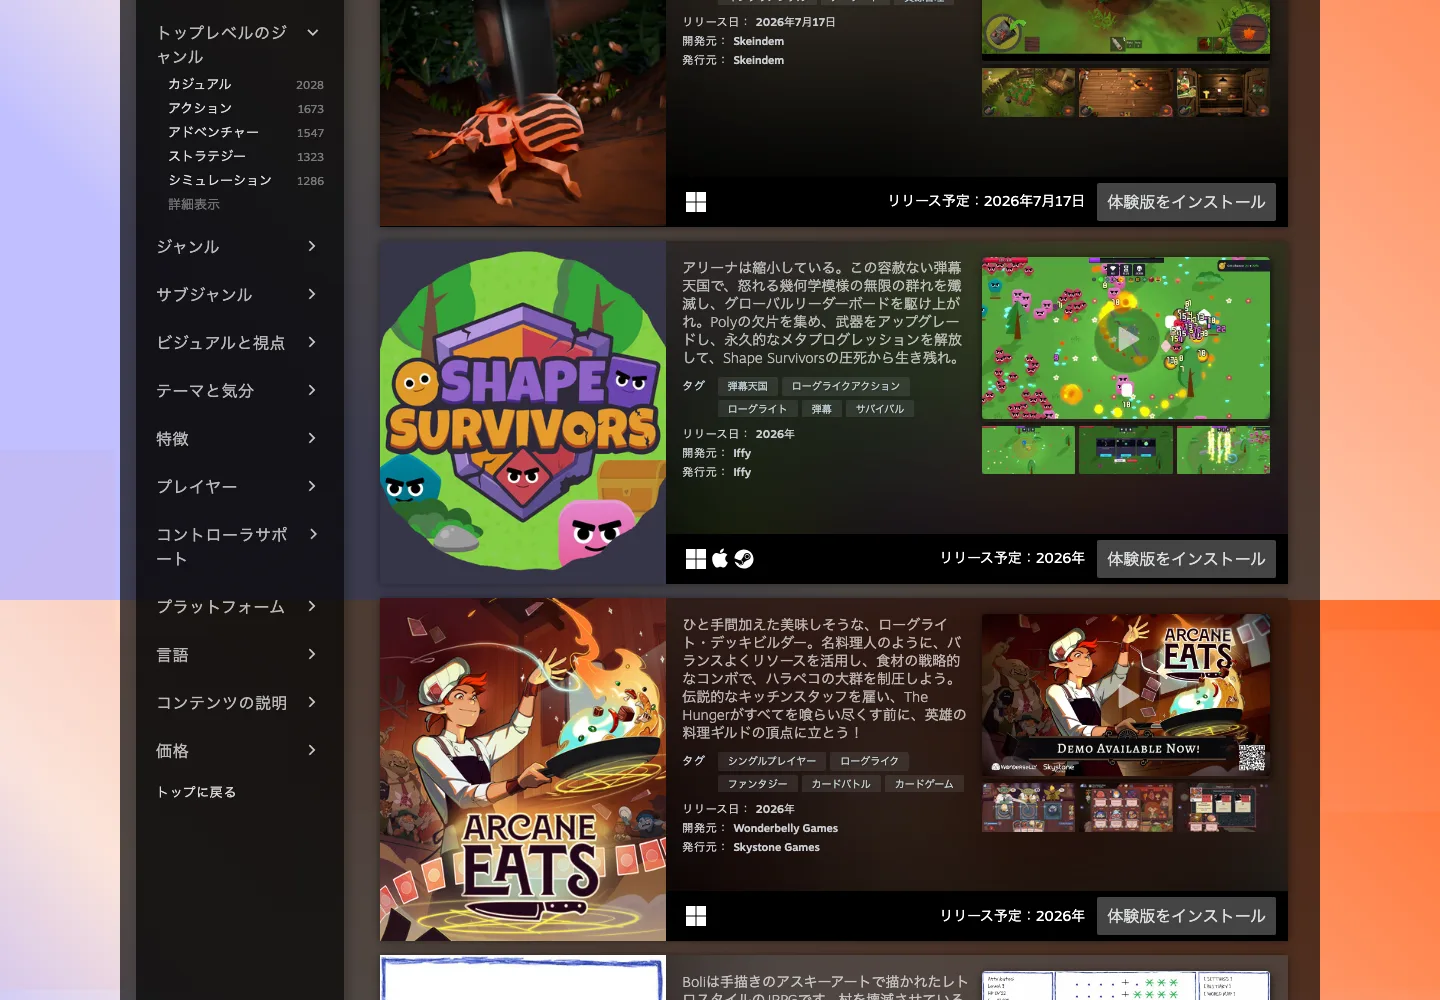The height and width of the screenshot is (1000, 1440).
Task: Select third small Arcane Eats screenshot thumbnail
Action: point(1223,807)
